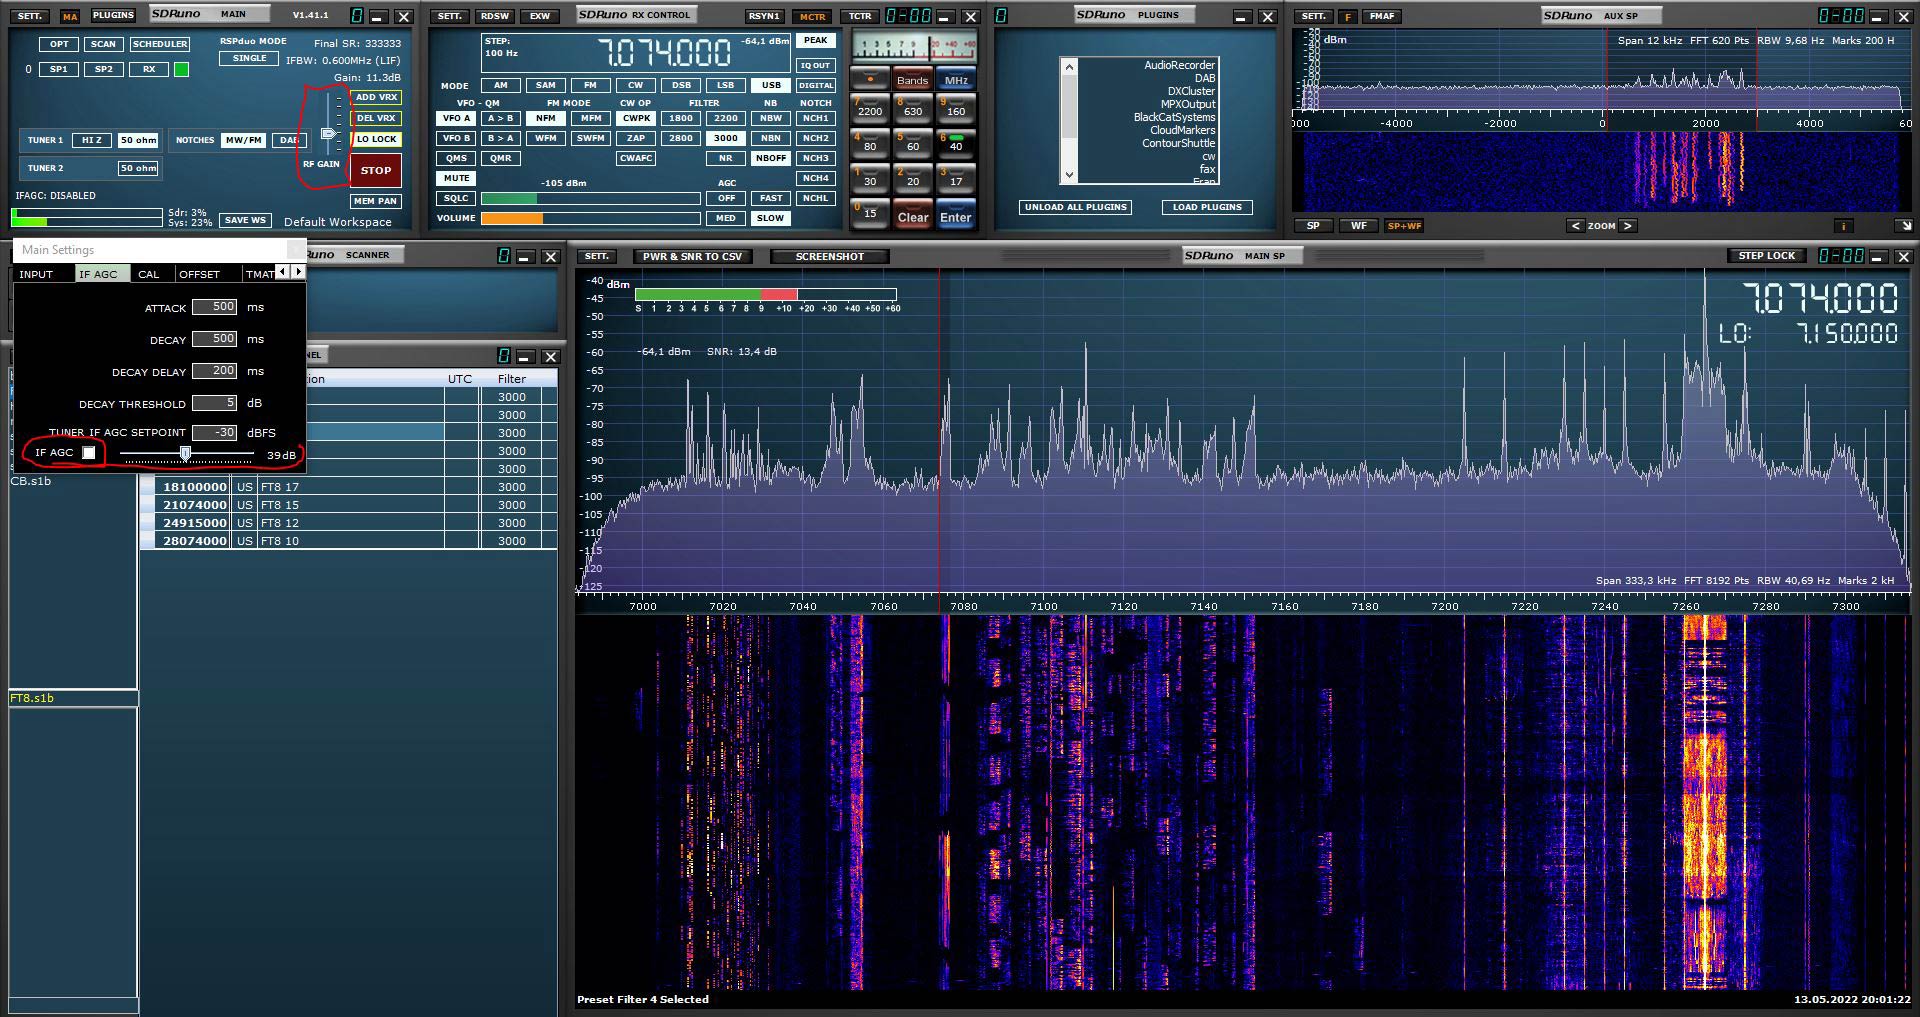
Task: Click the 3000 filter button
Action: click(726, 138)
